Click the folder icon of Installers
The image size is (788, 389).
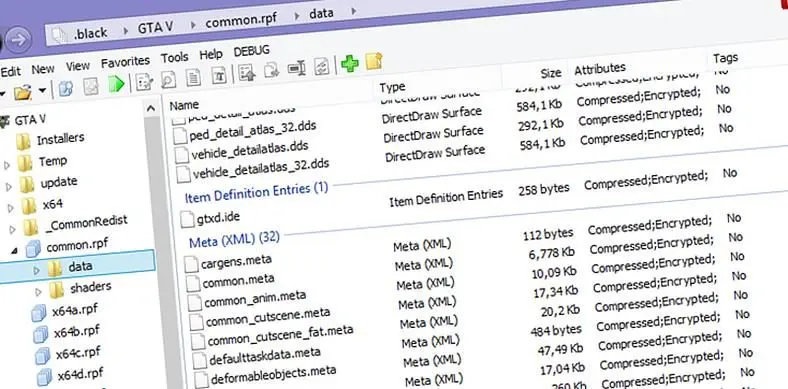click(24, 142)
